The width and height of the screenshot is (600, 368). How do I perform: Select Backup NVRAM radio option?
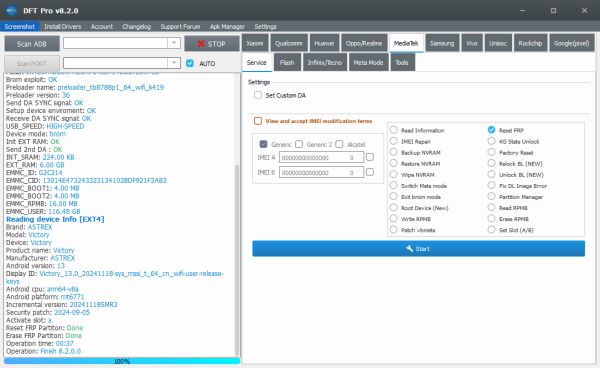coord(394,152)
